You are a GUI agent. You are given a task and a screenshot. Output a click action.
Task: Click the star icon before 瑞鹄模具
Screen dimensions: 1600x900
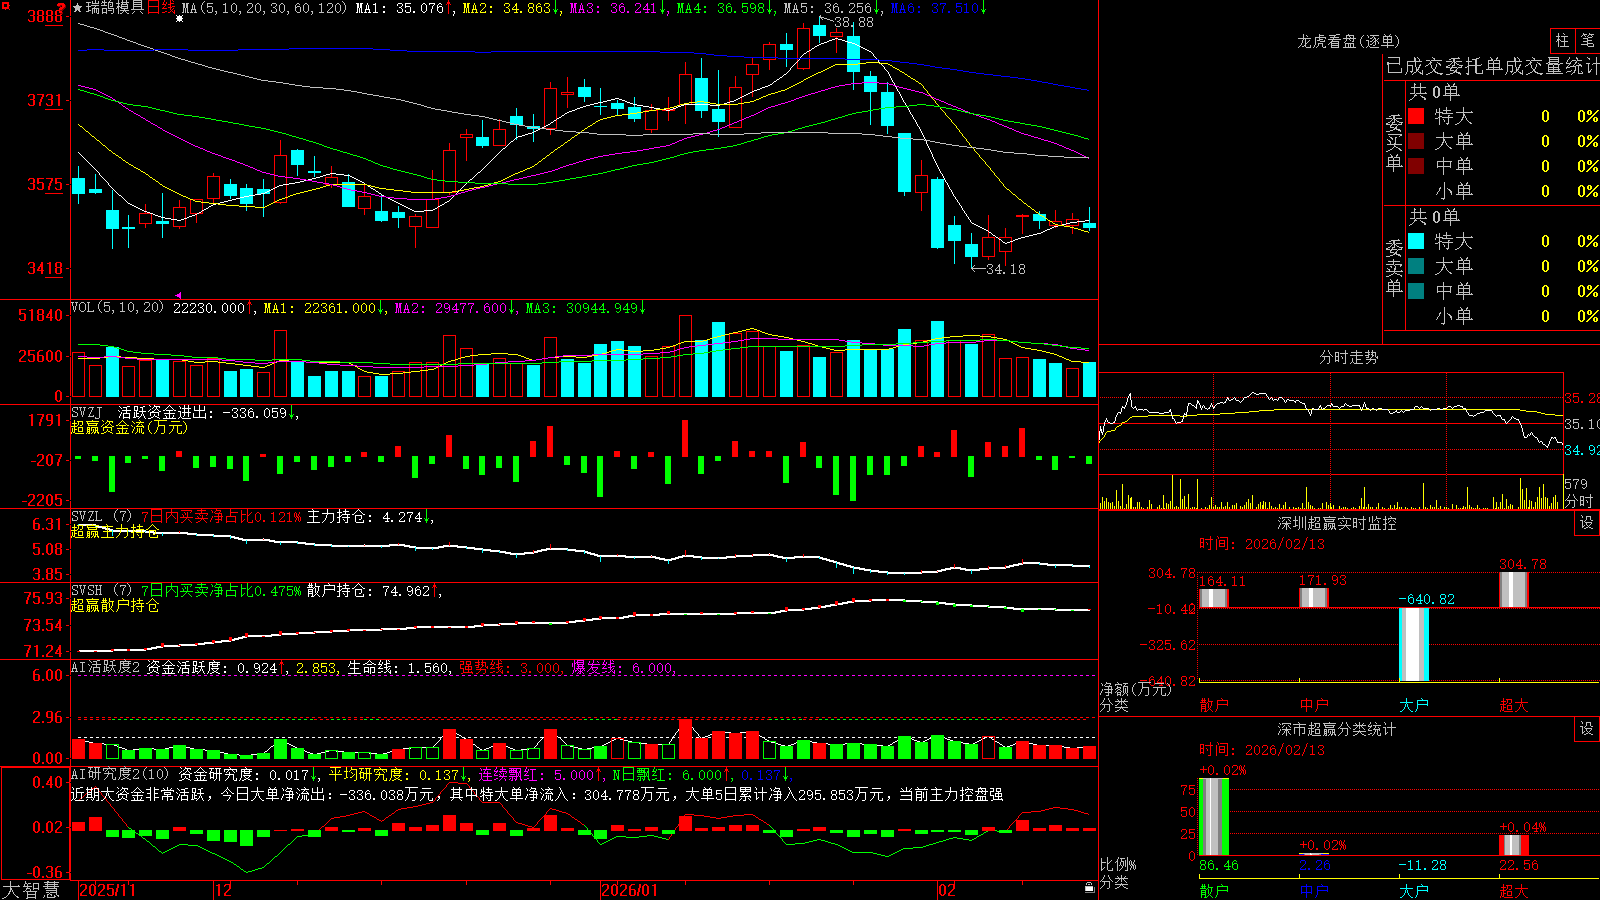[x=77, y=8]
